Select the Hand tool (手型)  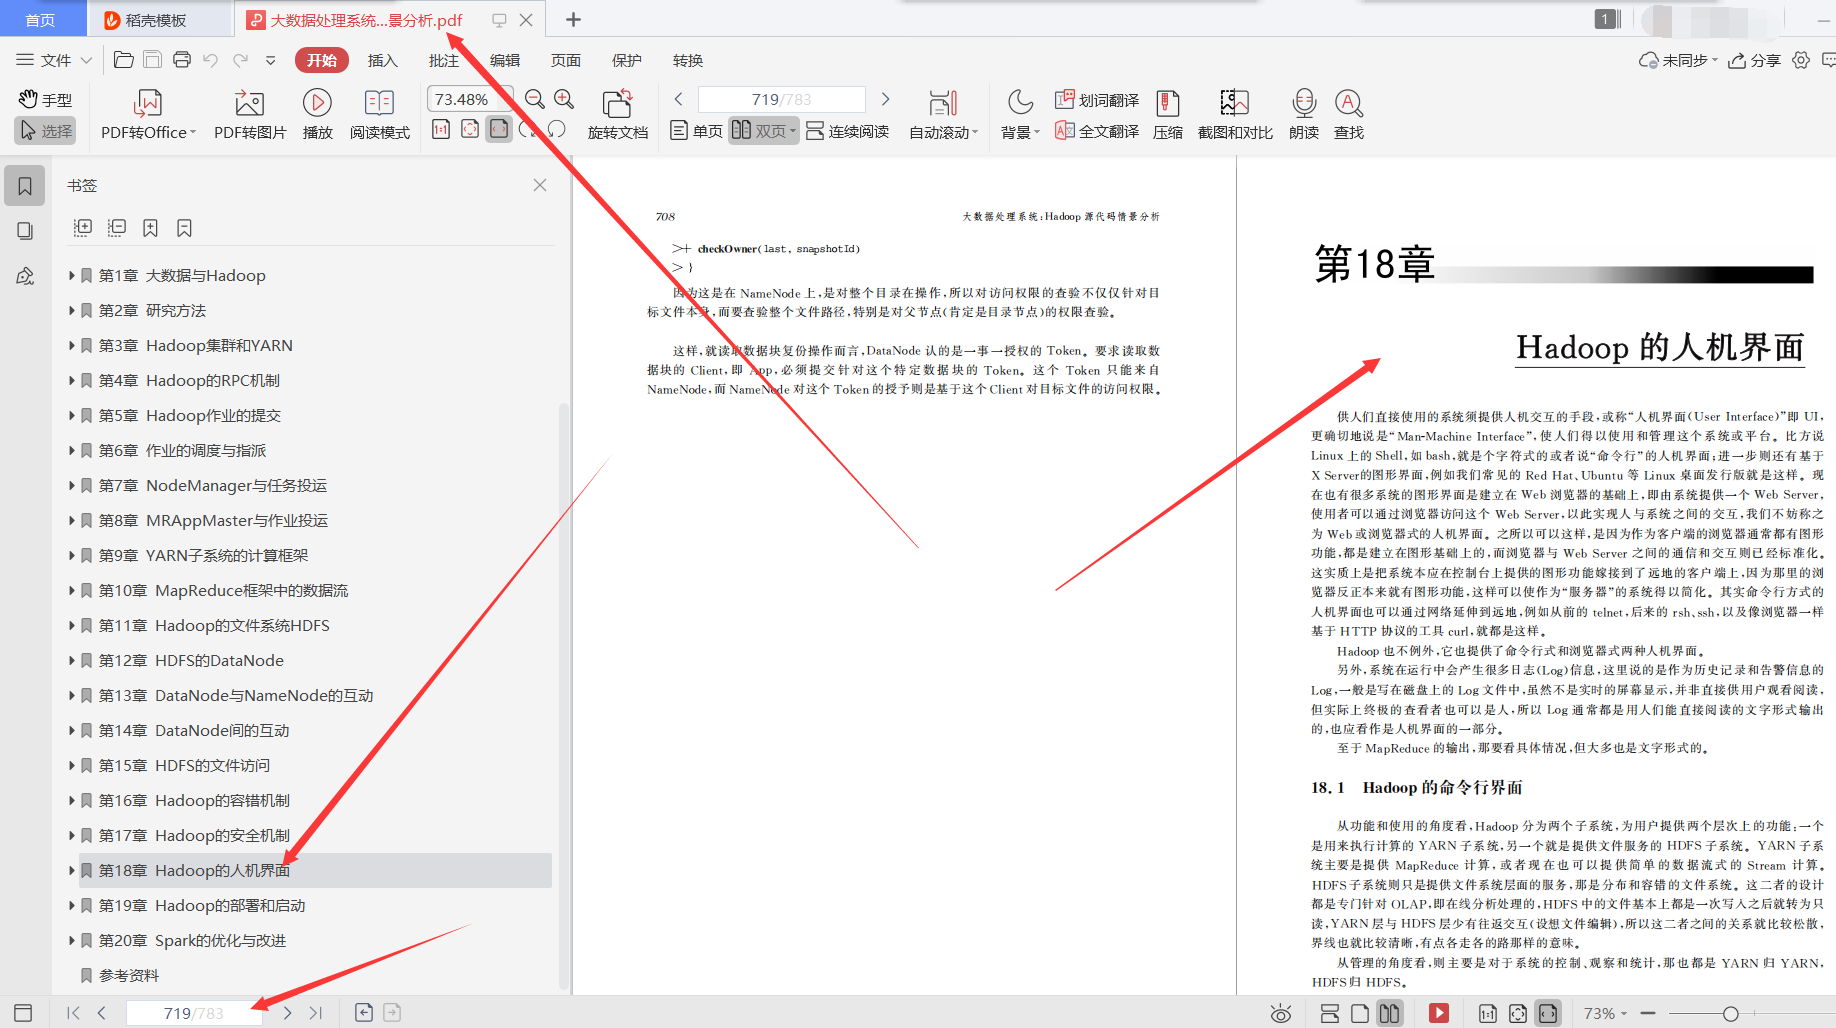(45, 100)
